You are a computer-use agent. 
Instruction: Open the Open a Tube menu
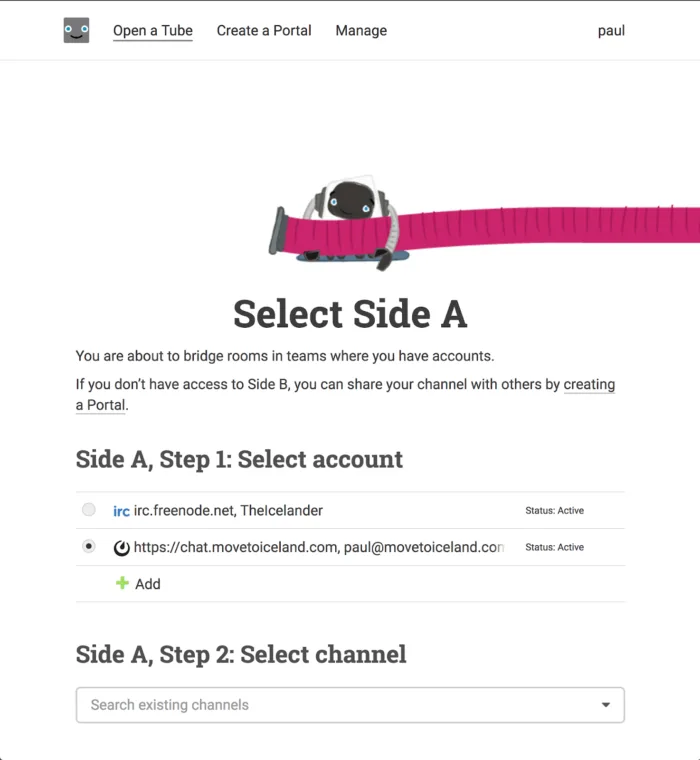153,31
